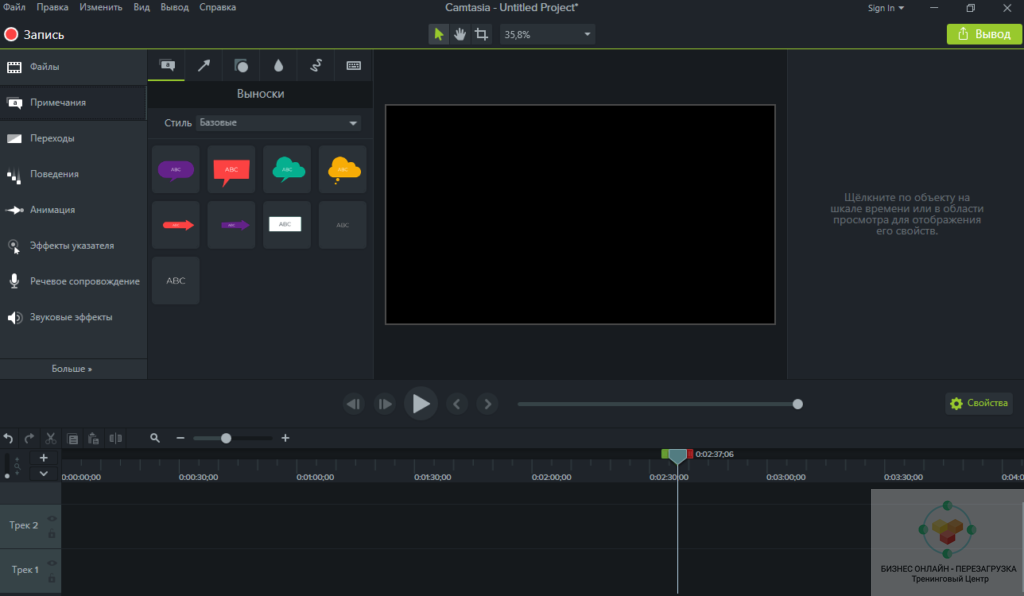Select the Crop tool in canvas toolbar

[482, 34]
